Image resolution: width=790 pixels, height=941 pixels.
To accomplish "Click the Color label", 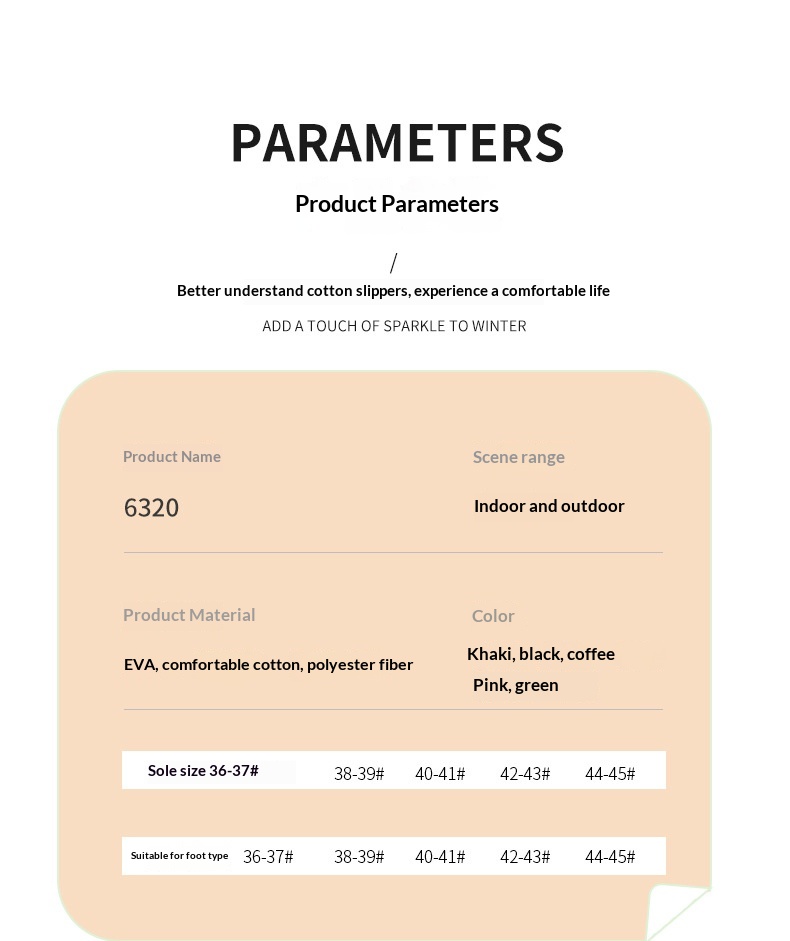I will pyautogui.click(x=493, y=616).
